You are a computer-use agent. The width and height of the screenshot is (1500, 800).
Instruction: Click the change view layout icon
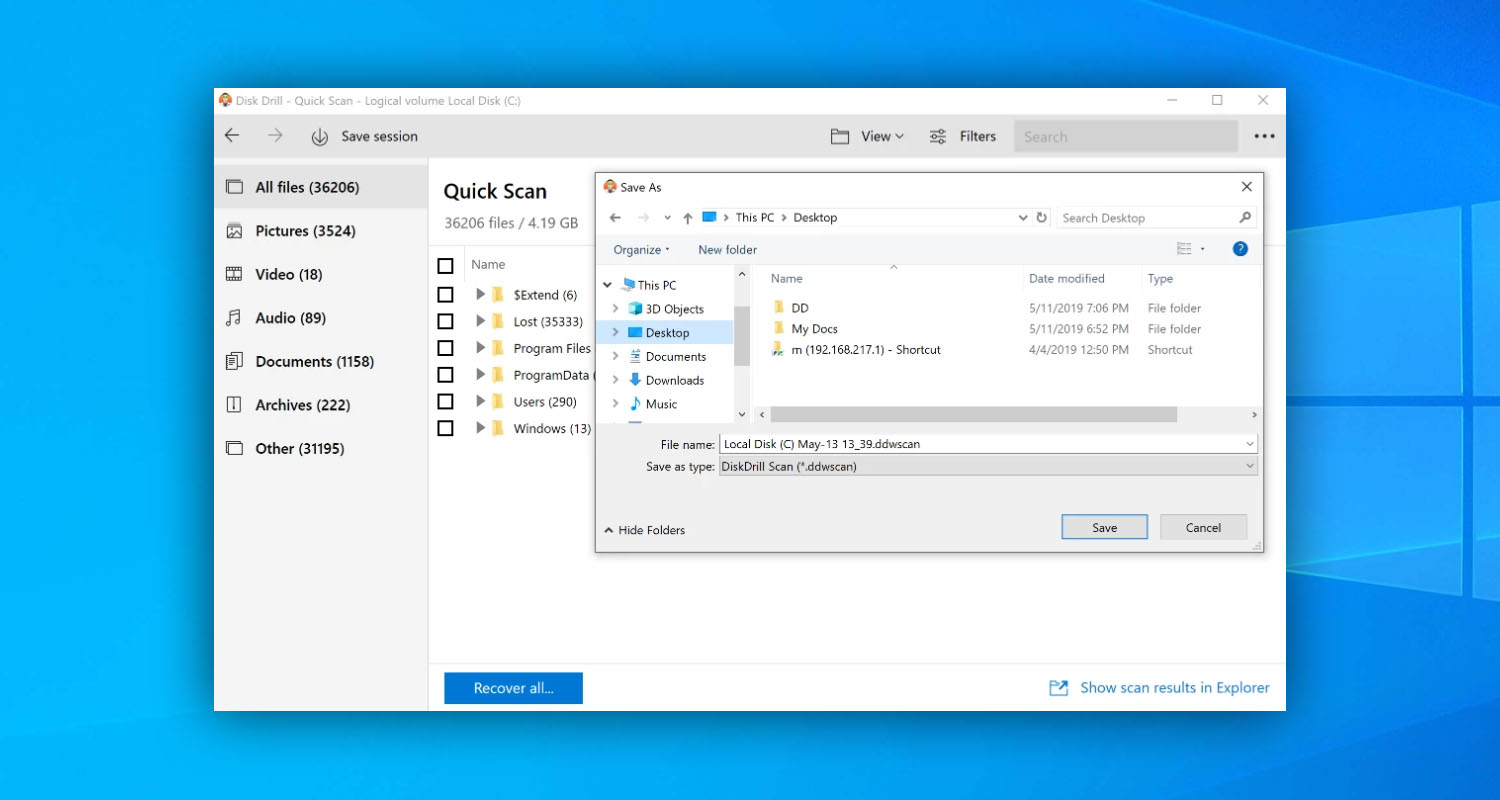coord(1185,249)
